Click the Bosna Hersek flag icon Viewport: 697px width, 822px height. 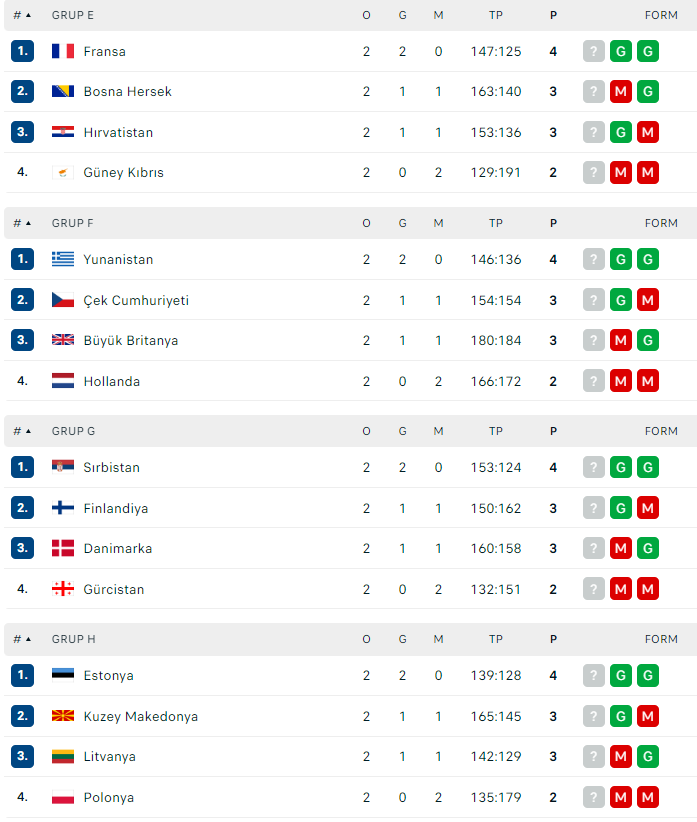pos(63,91)
